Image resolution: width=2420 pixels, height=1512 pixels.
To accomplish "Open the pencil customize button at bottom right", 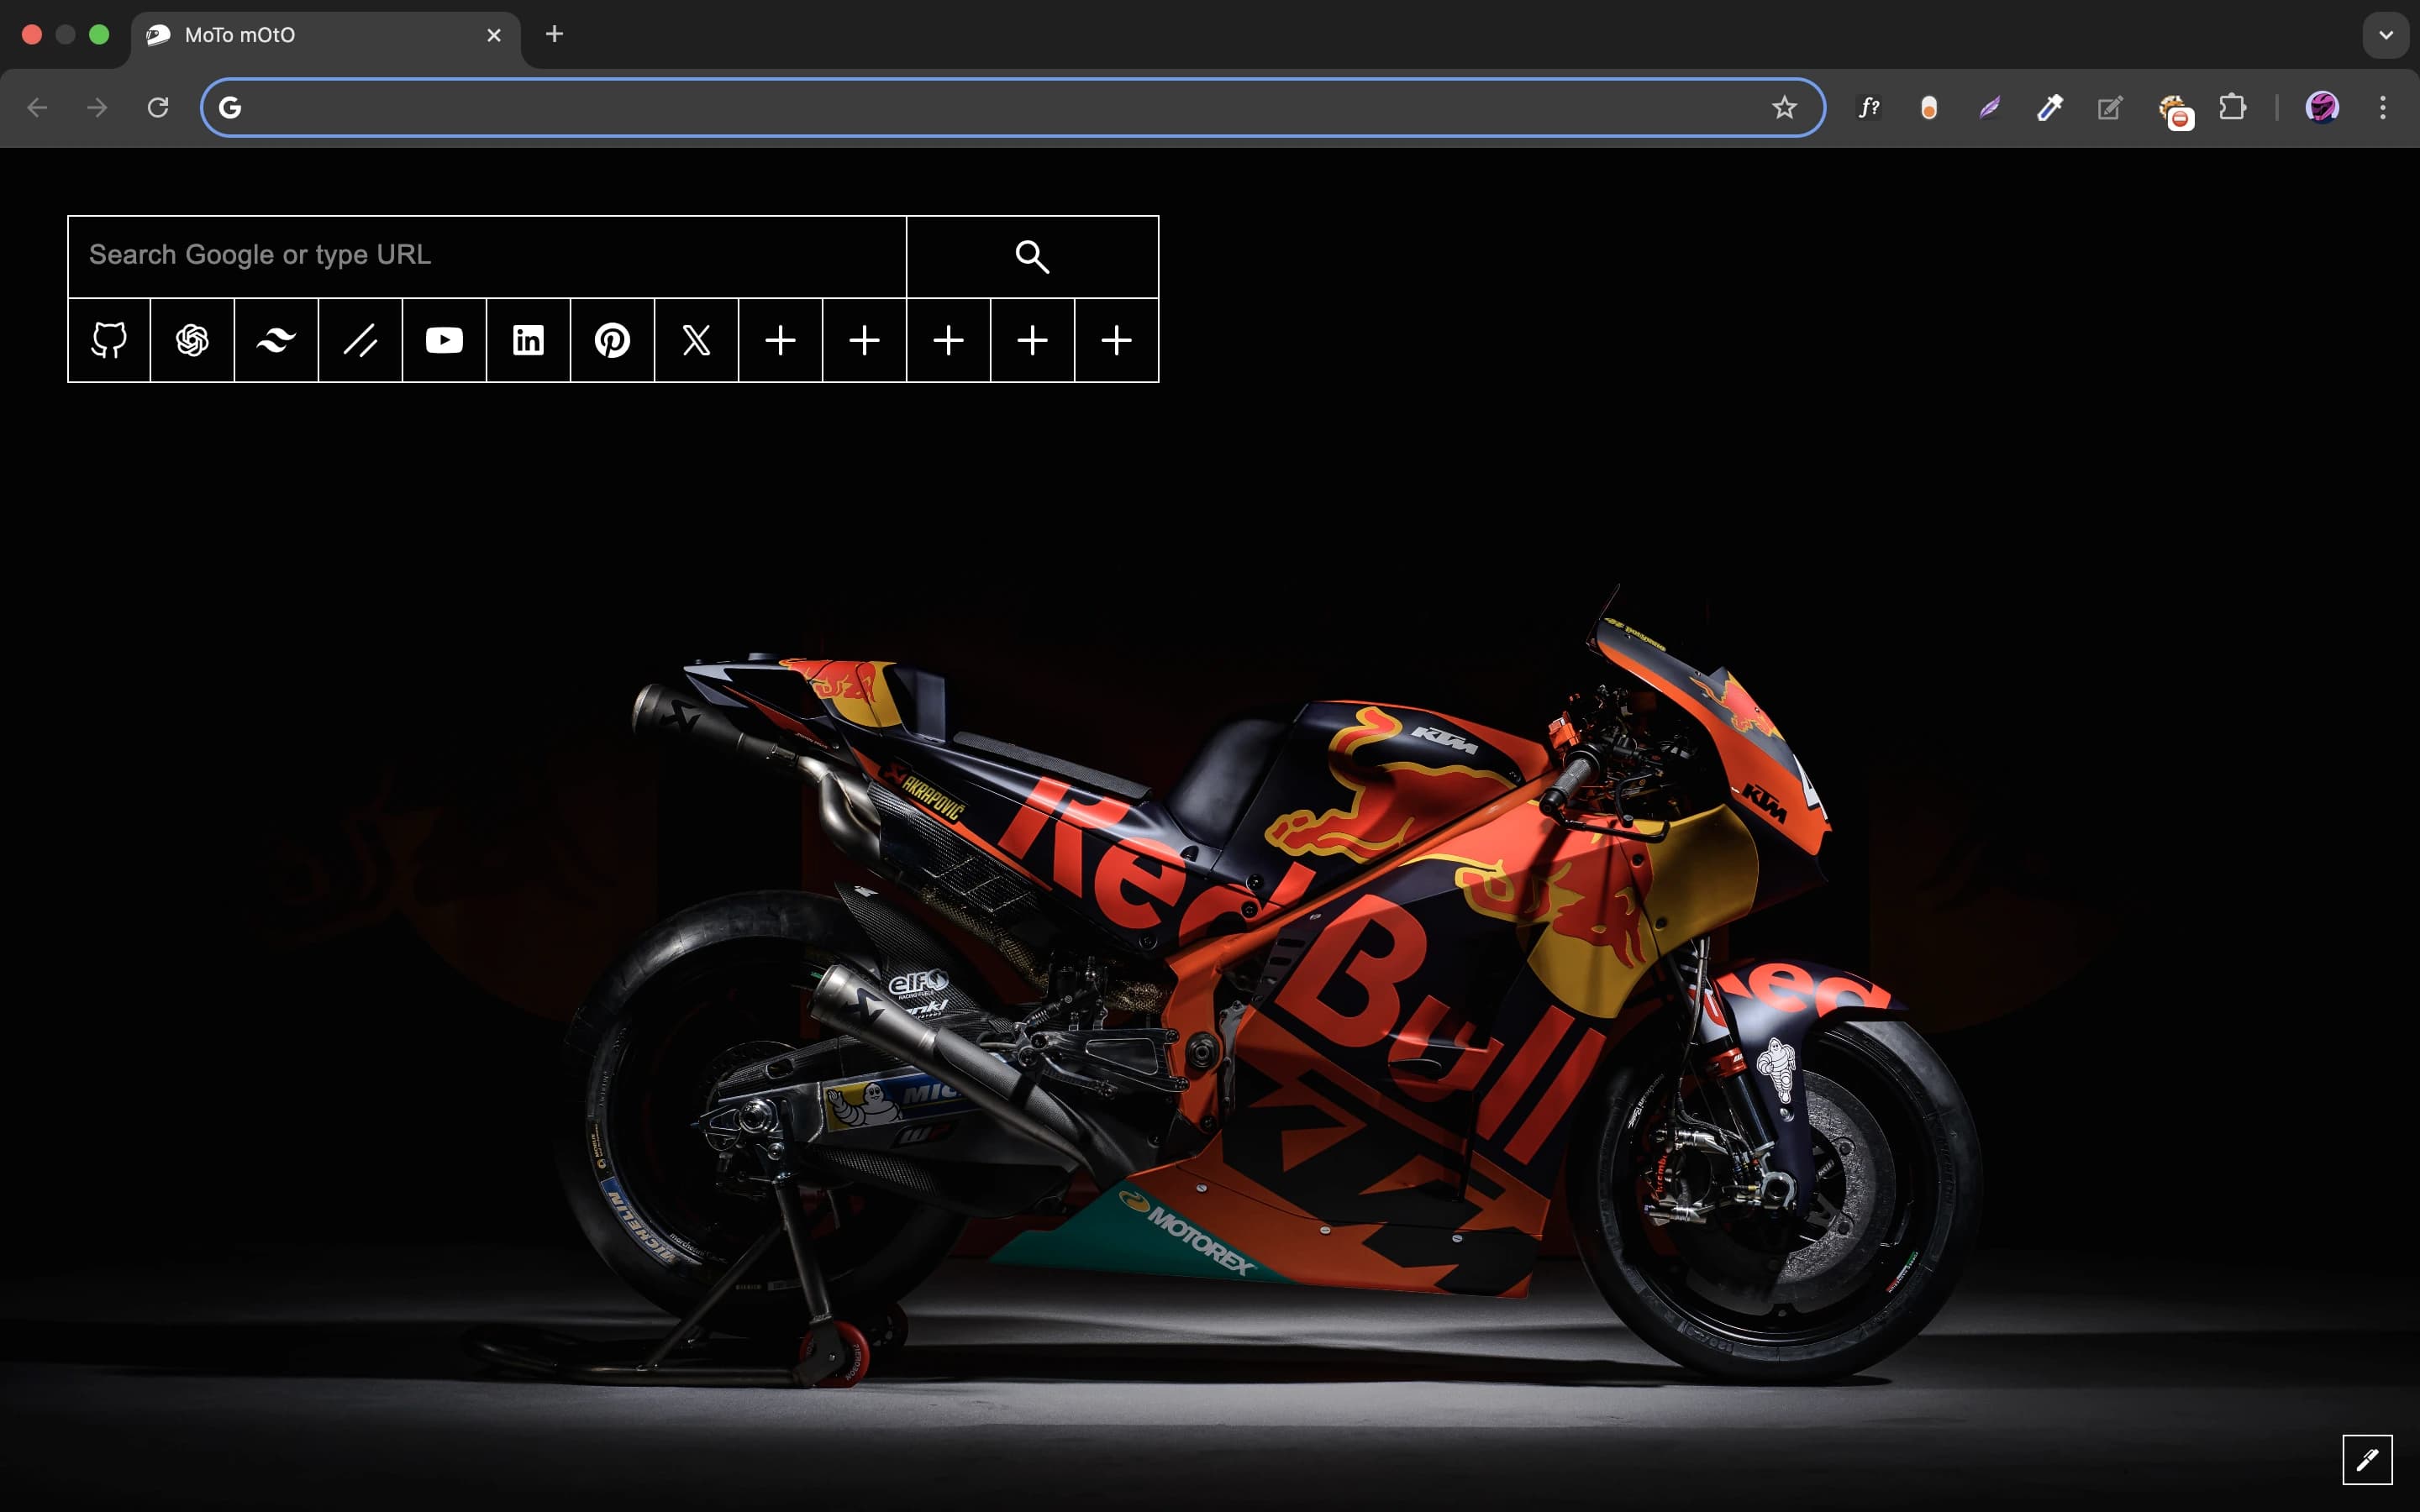I will click(x=2367, y=1460).
